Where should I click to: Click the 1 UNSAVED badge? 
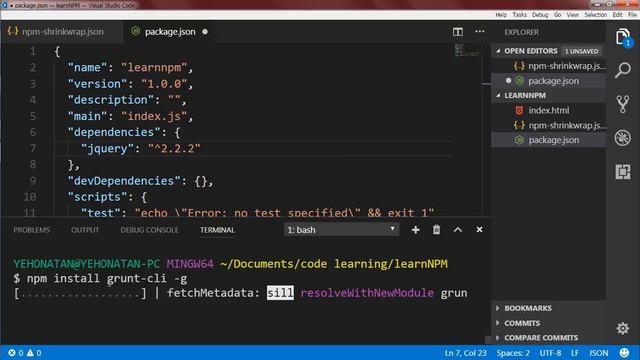pyautogui.click(x=581, y=51)
